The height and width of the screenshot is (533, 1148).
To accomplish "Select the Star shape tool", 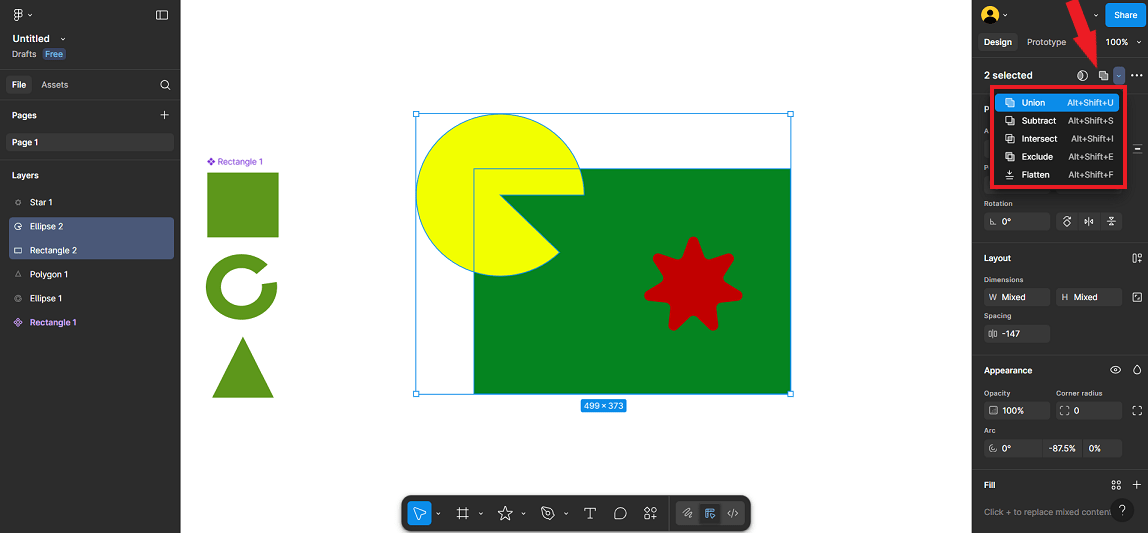I will tap(505, 513).
